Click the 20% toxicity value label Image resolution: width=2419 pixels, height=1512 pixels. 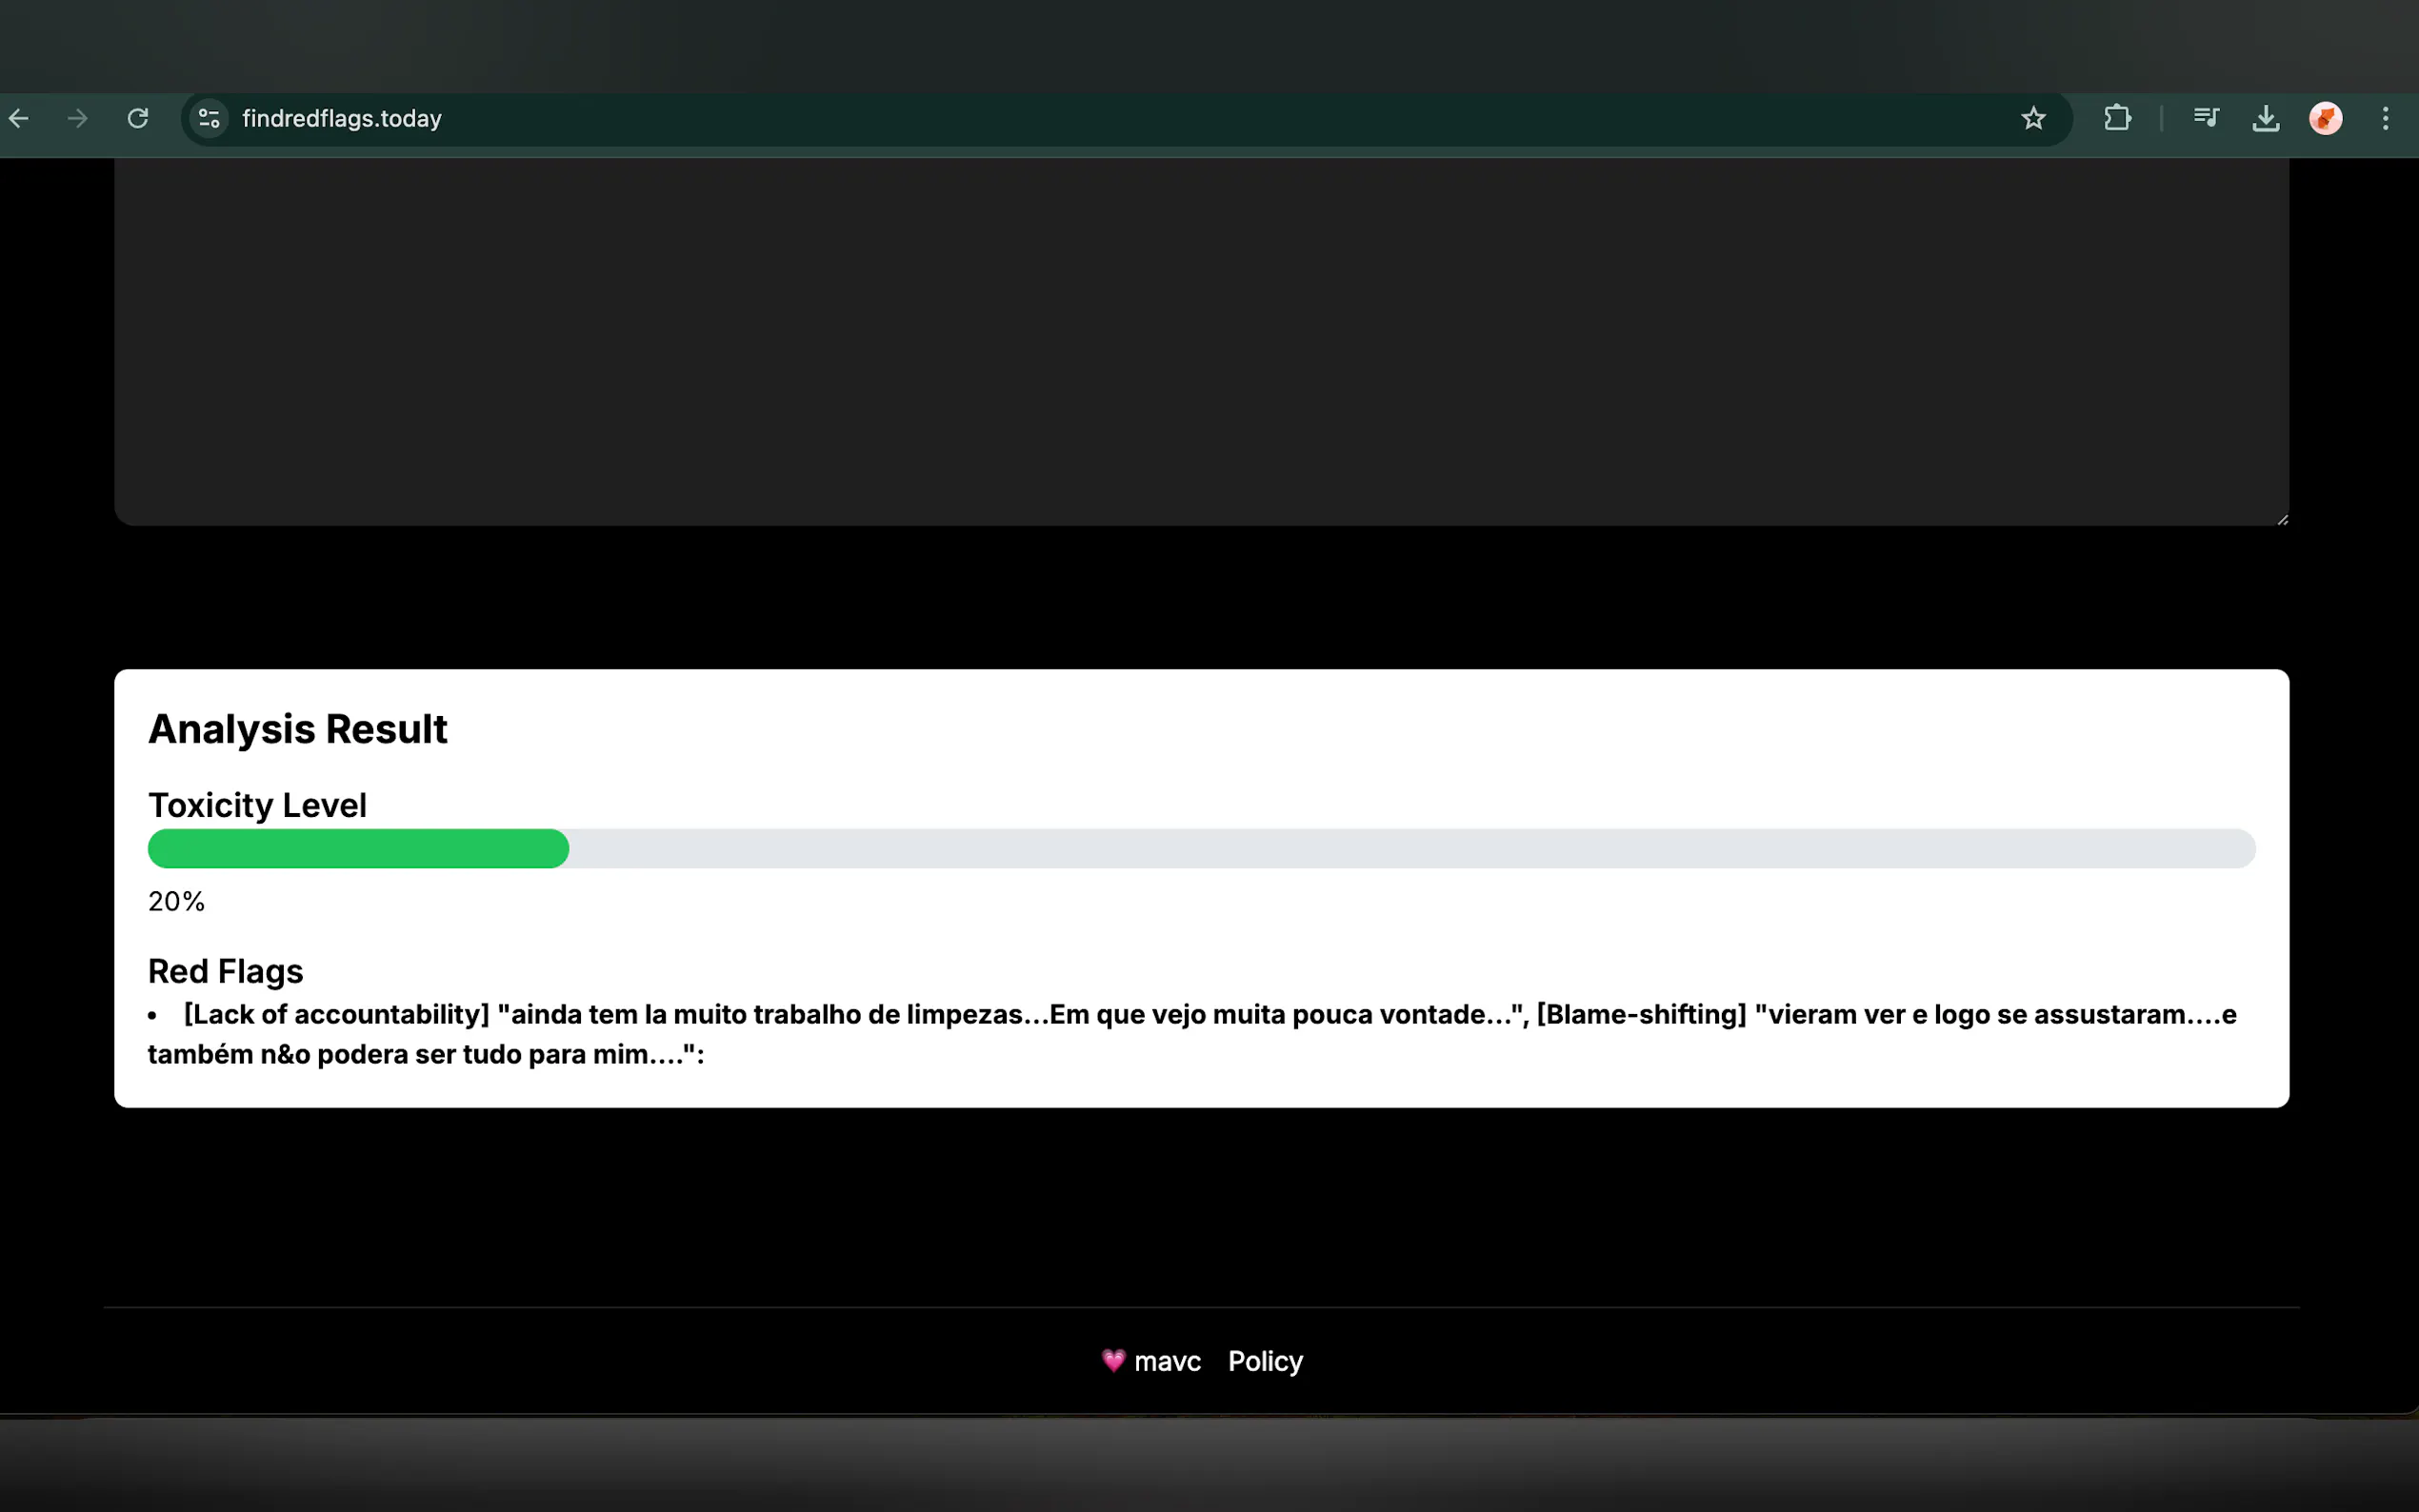176,902
